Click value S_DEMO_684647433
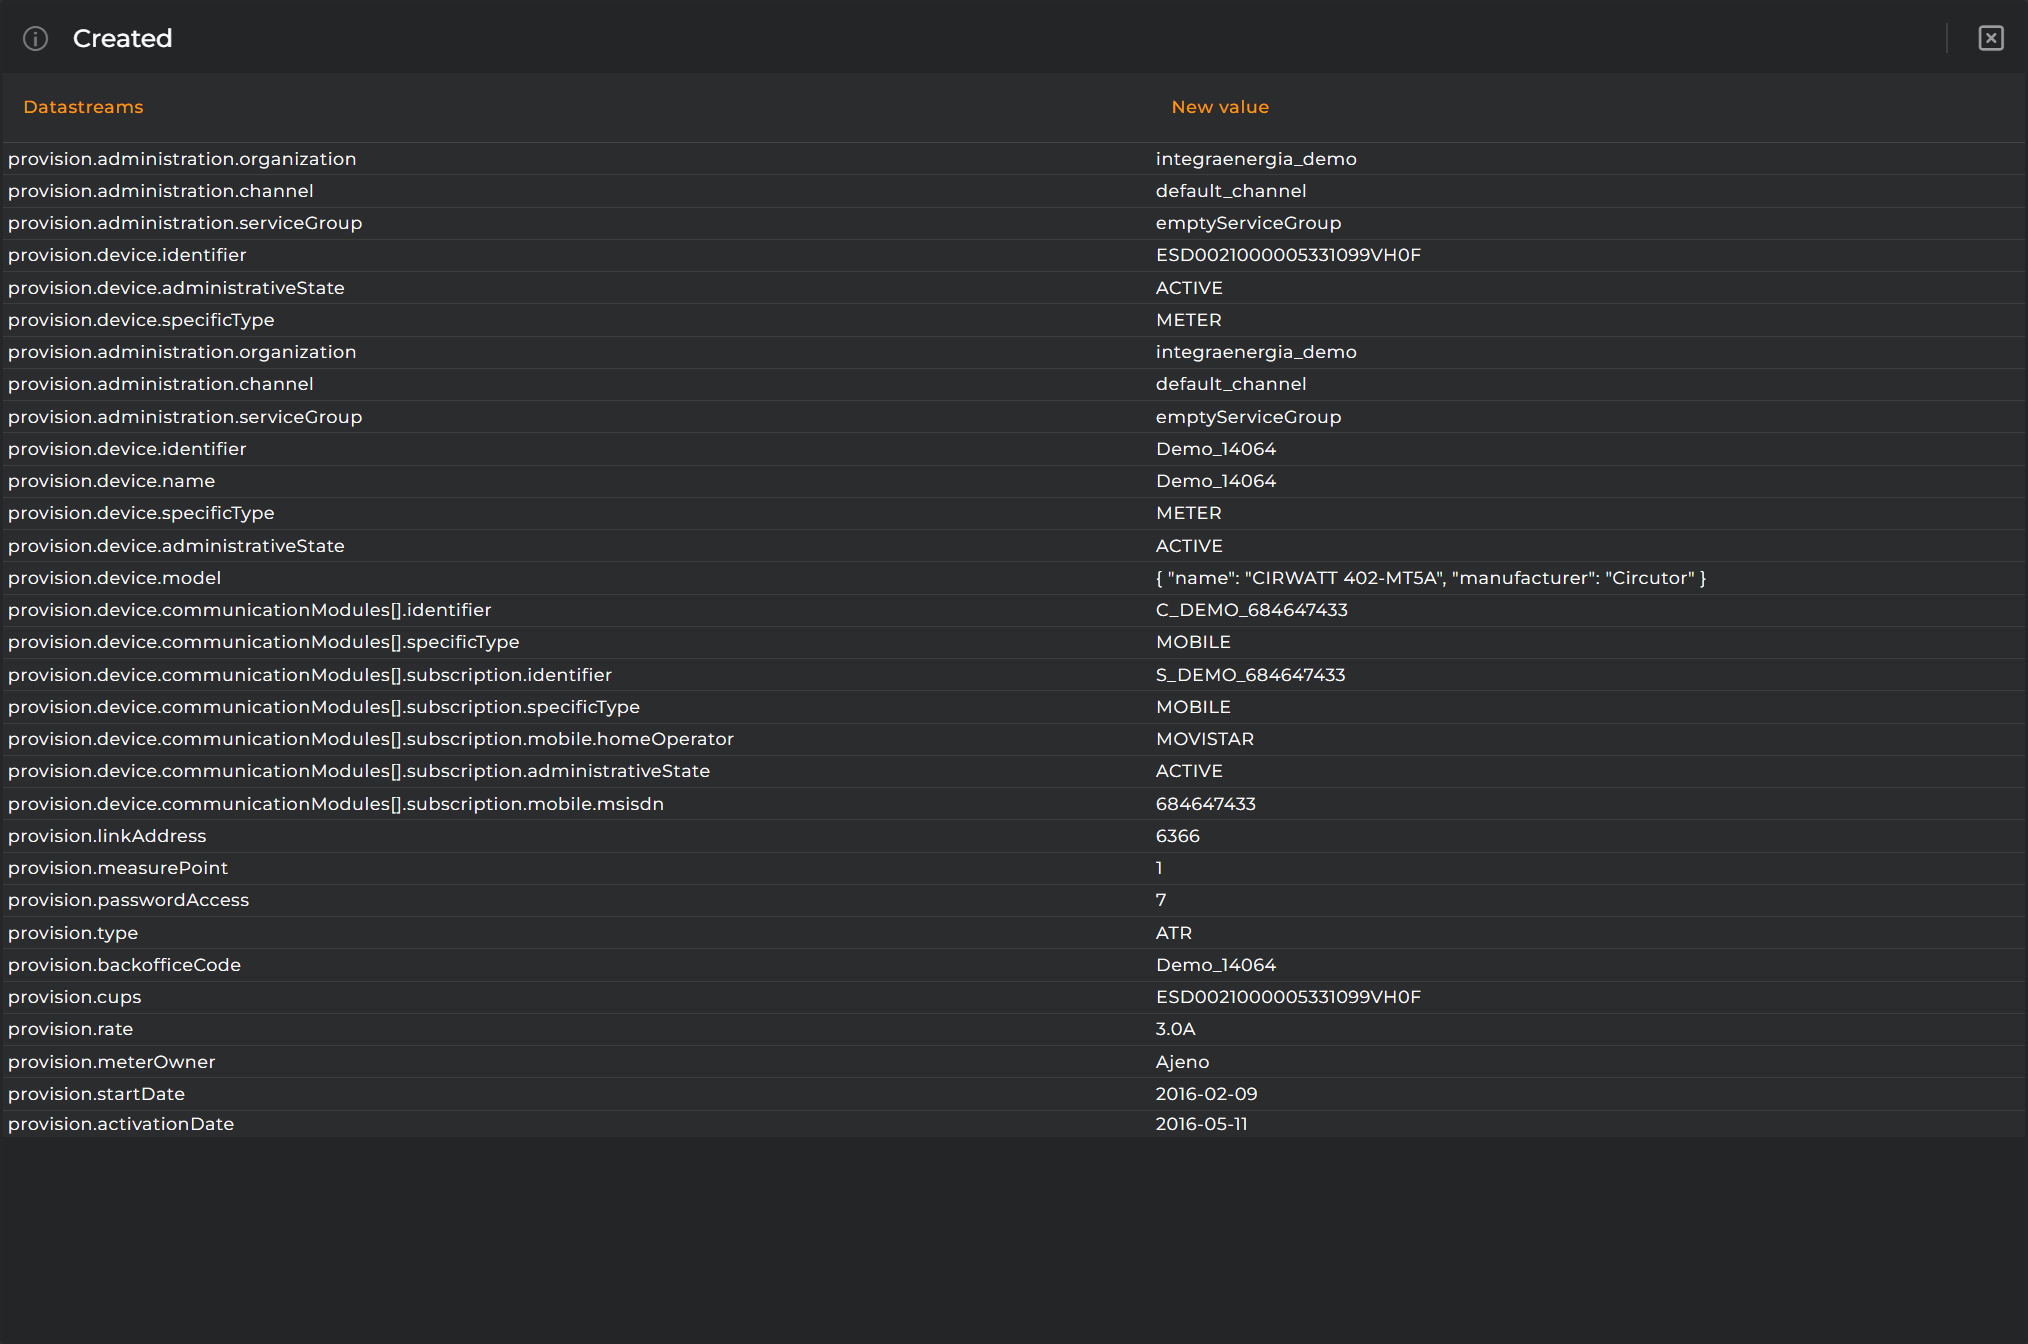This screenshot has width=2028, height=1344. (x=1251, y=675)
